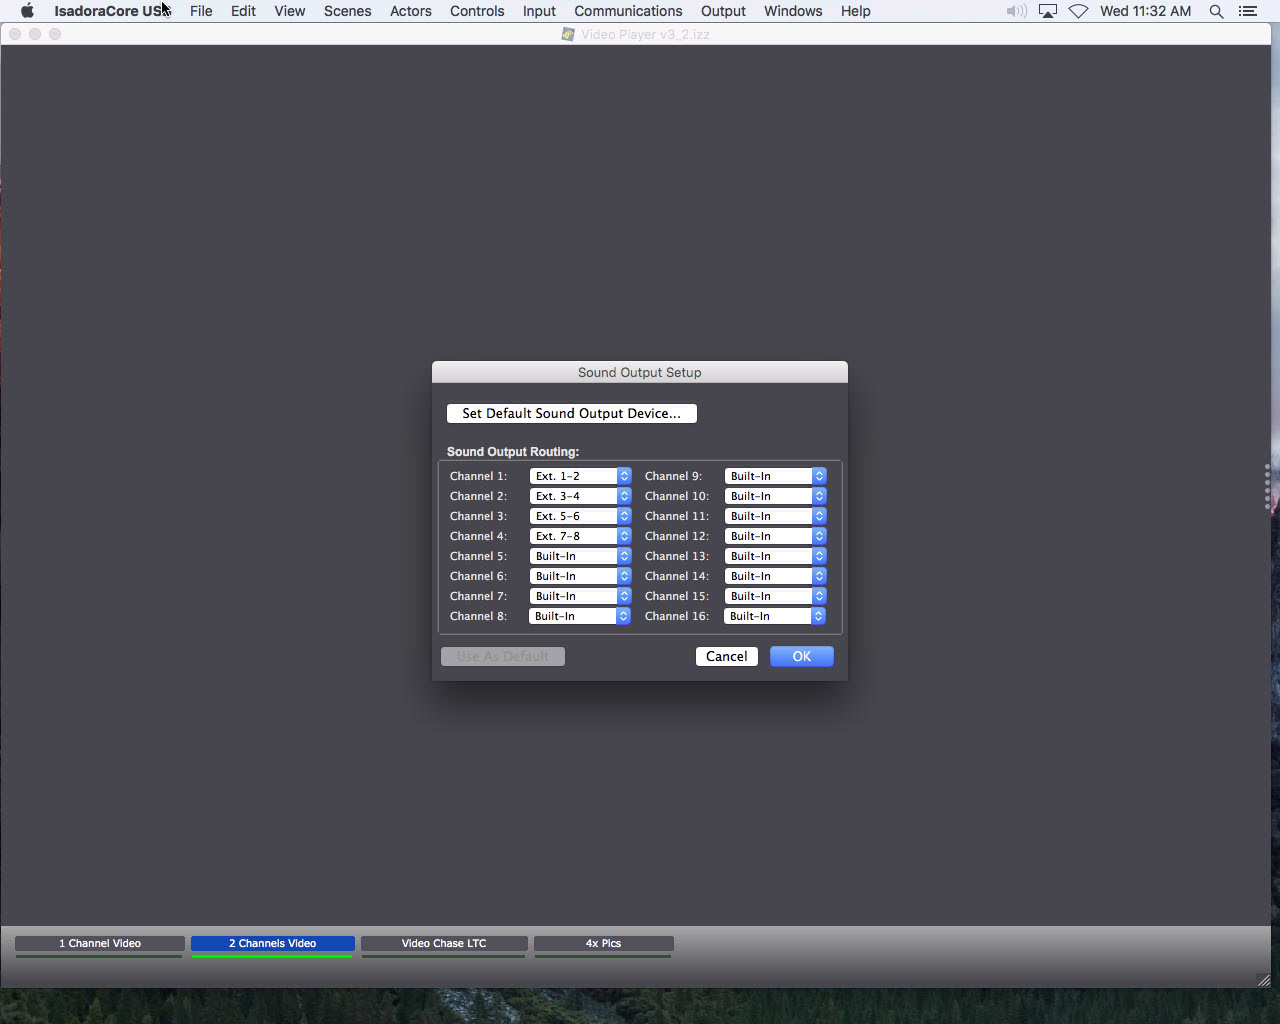Screen dimensions: 1280x1024
Task: Select the Video Chase LTC scene
Action: tap(444, 943)
